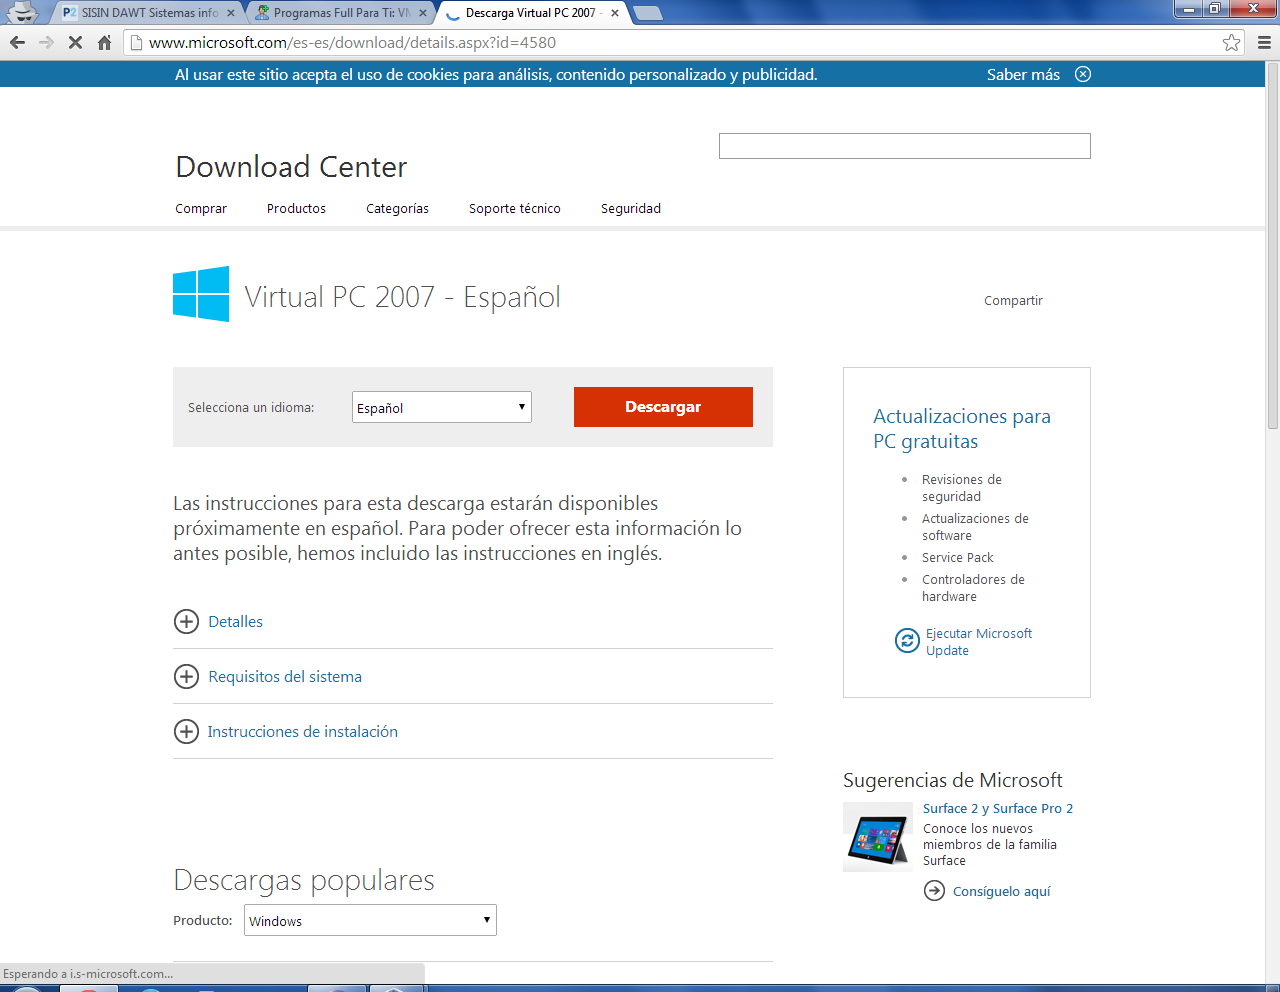Dismiss the cookie notice banner
Image resolution: width=1280 pixels, height=992 pixels.
(1083, 74)
